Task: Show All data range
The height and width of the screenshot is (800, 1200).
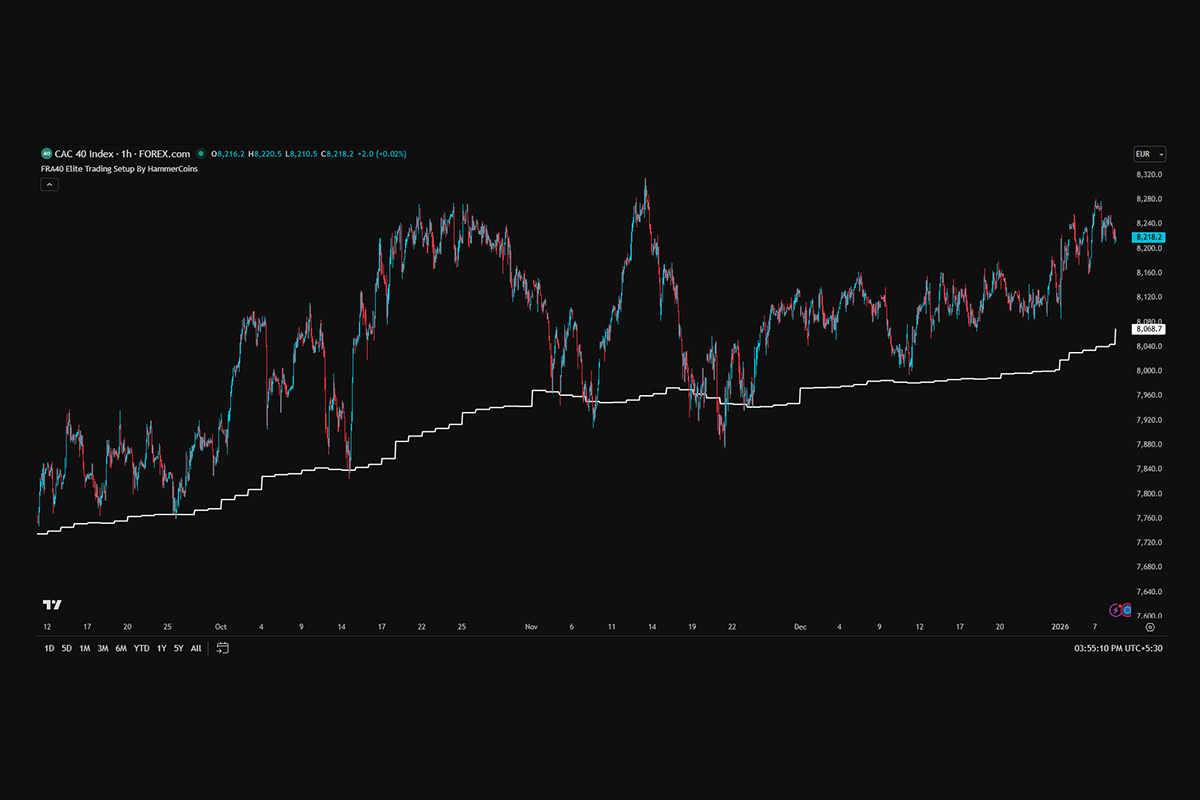Action: click(196, 648)
